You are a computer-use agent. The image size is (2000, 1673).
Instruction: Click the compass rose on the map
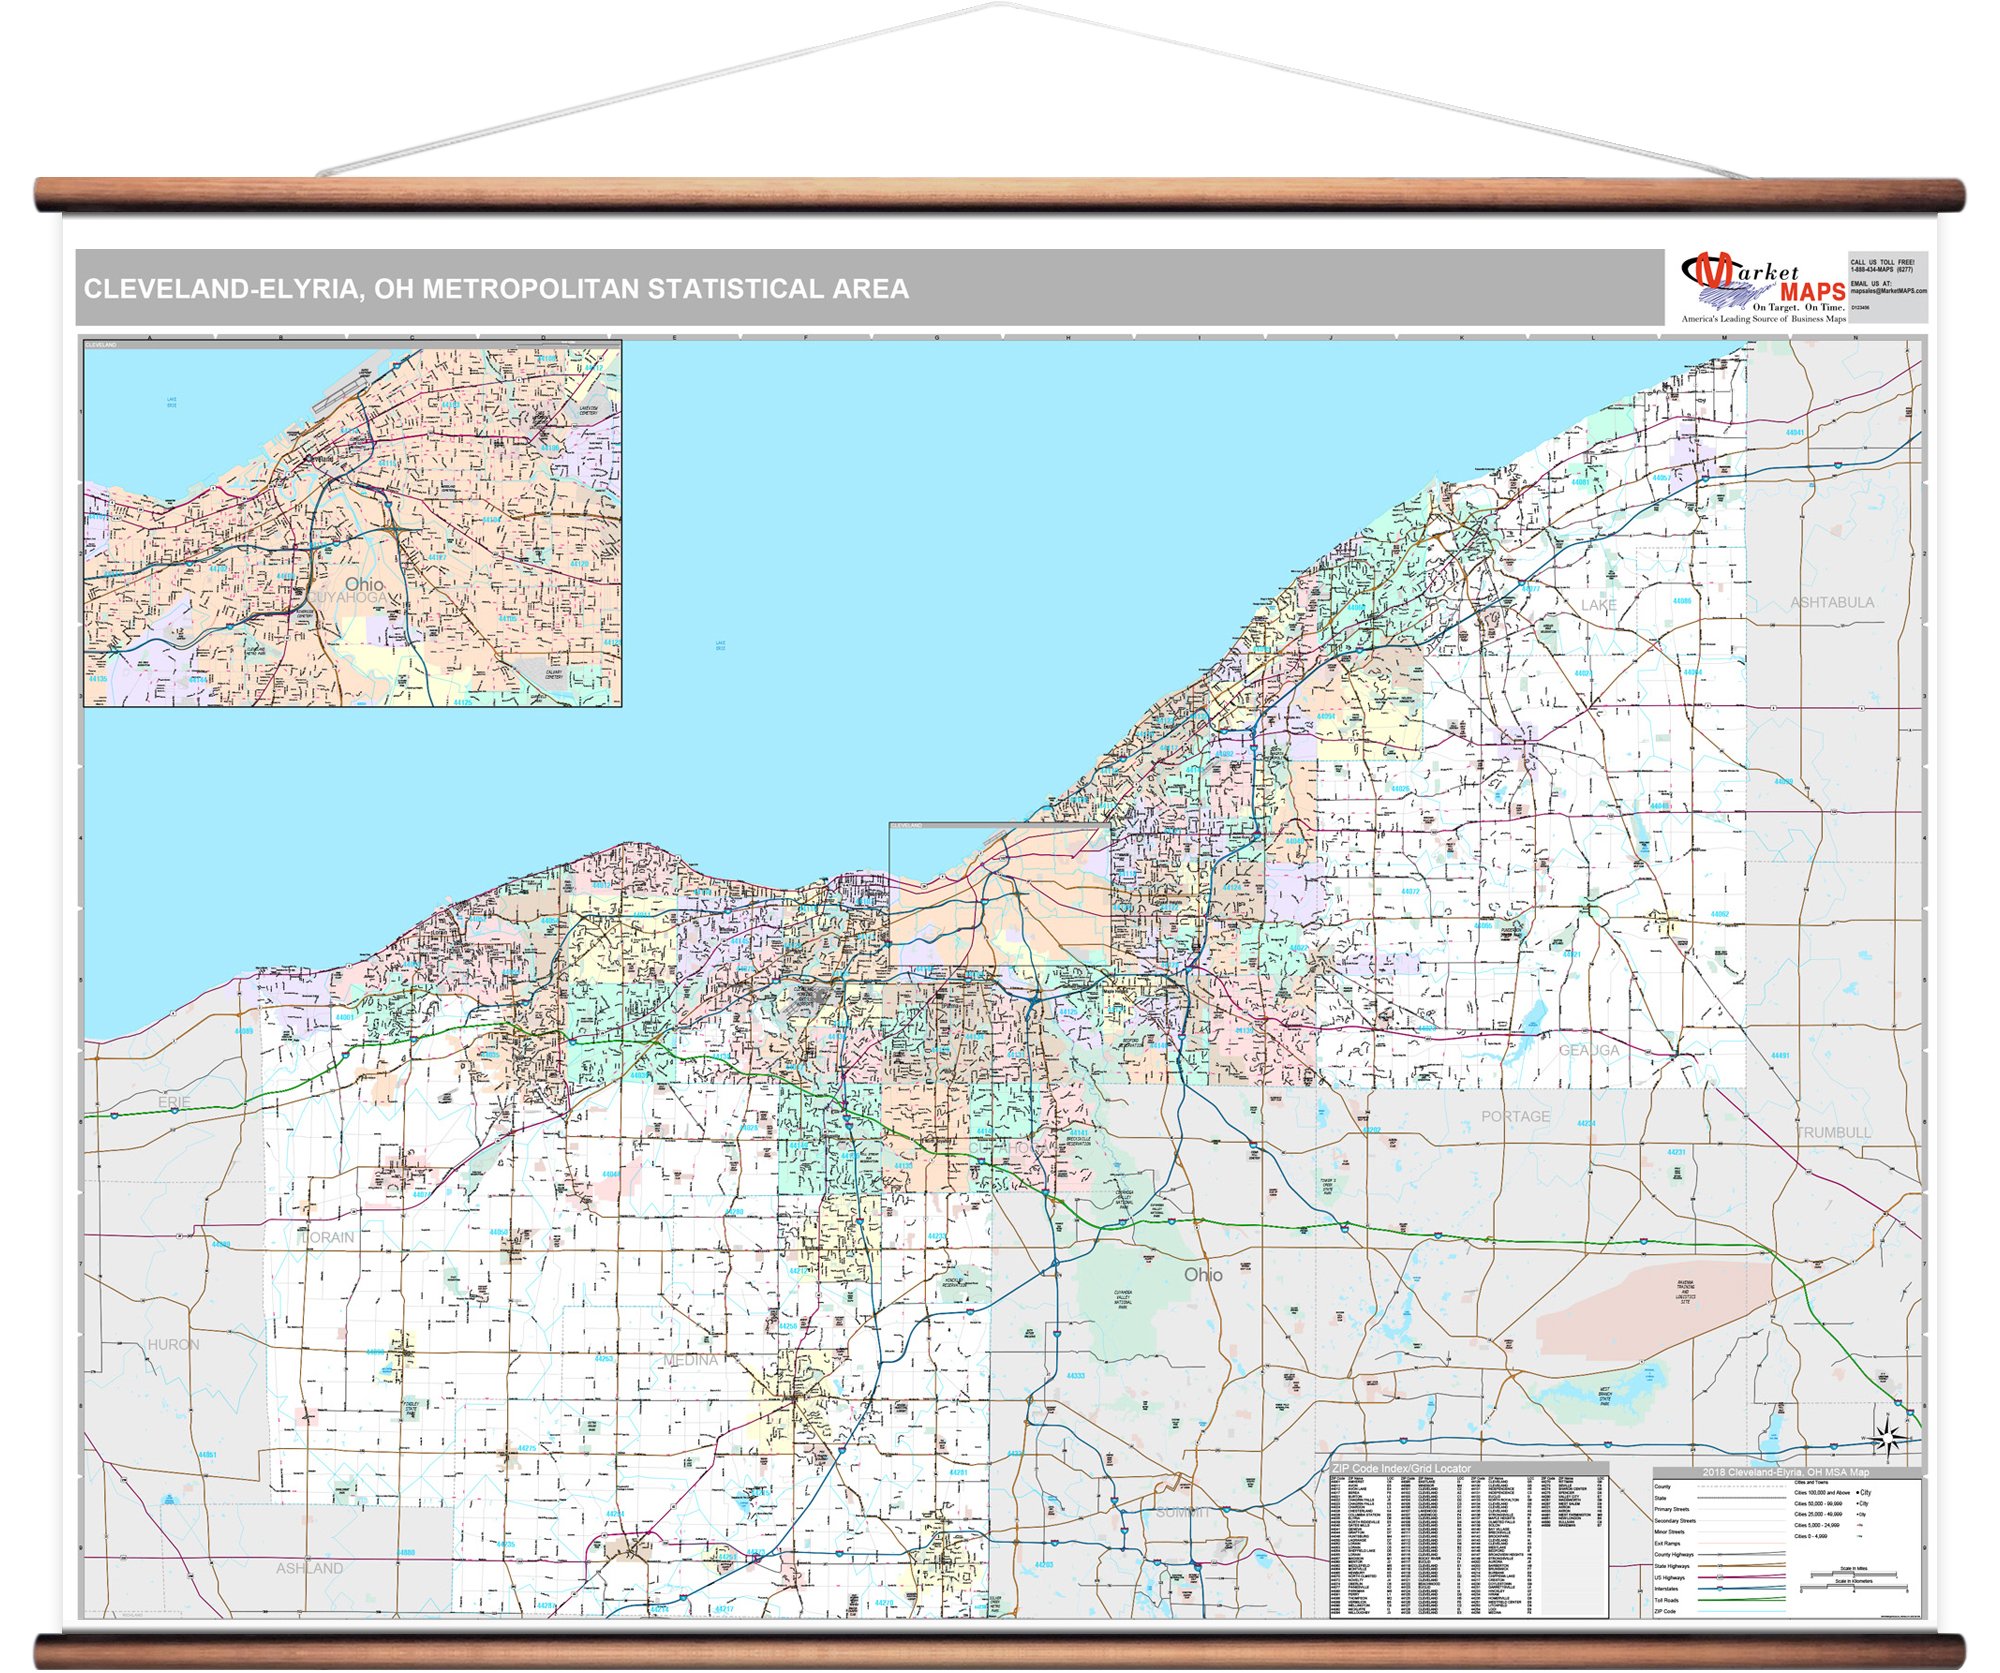click(1888, 1438)
